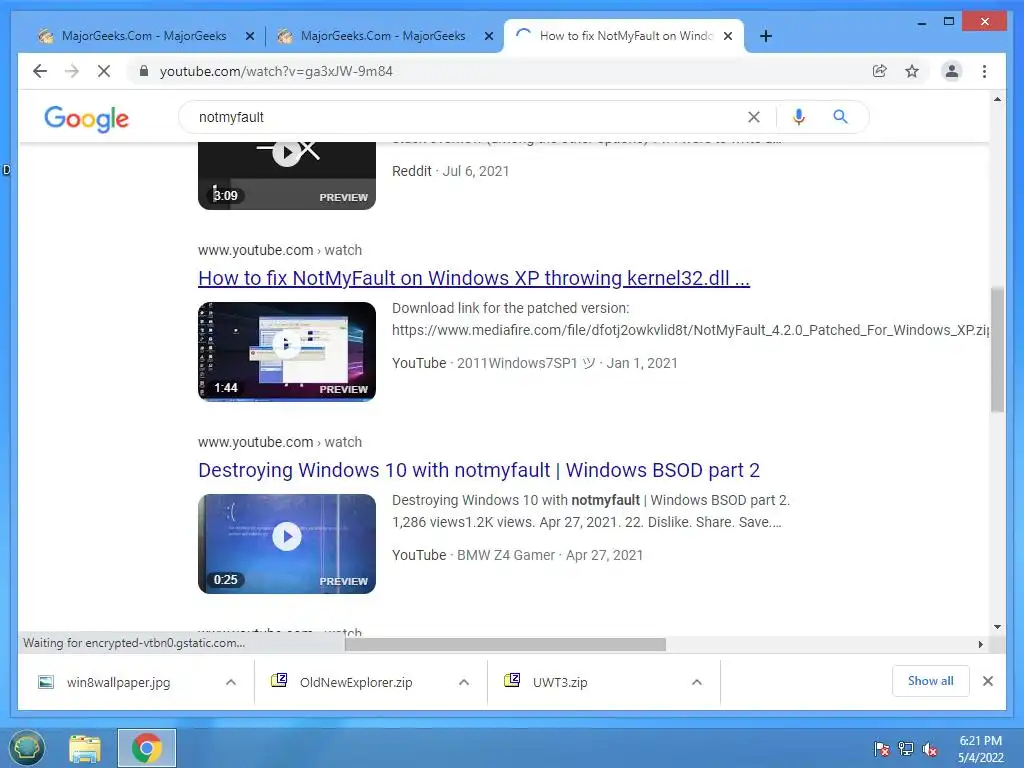Expand options for UWT3.zip
1024x768 pixels.
[697, 682]
